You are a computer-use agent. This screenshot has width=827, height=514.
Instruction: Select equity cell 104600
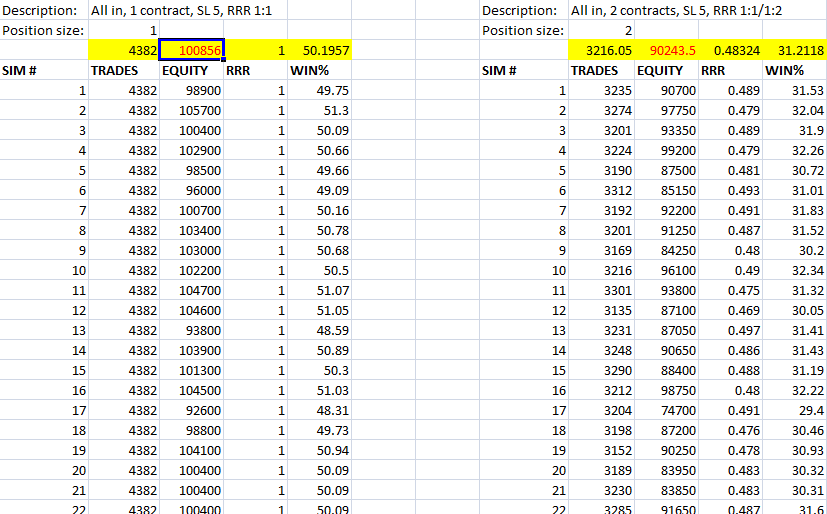[x=191, y=311]
